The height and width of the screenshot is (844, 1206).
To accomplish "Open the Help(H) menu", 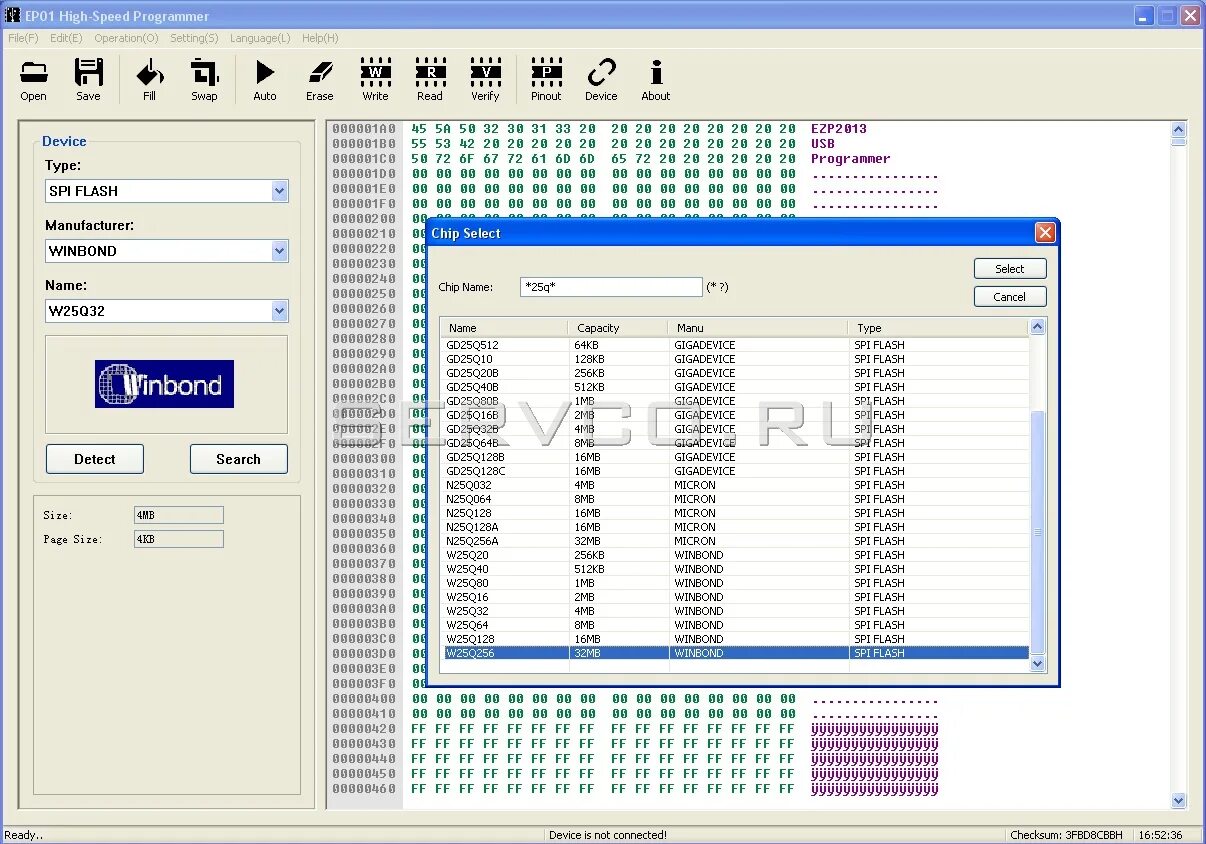I will (320, 38).
